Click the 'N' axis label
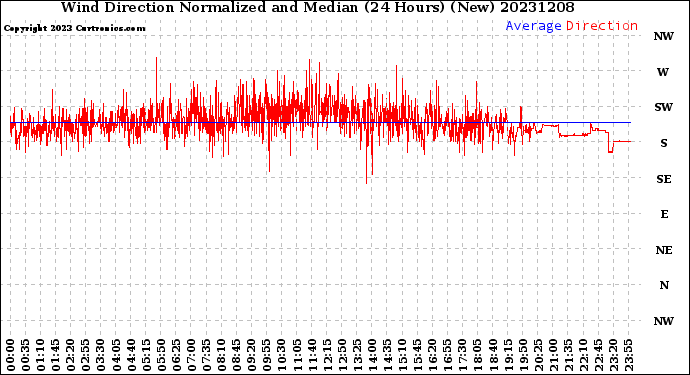 pyautogui.click(x=664, y=285)
